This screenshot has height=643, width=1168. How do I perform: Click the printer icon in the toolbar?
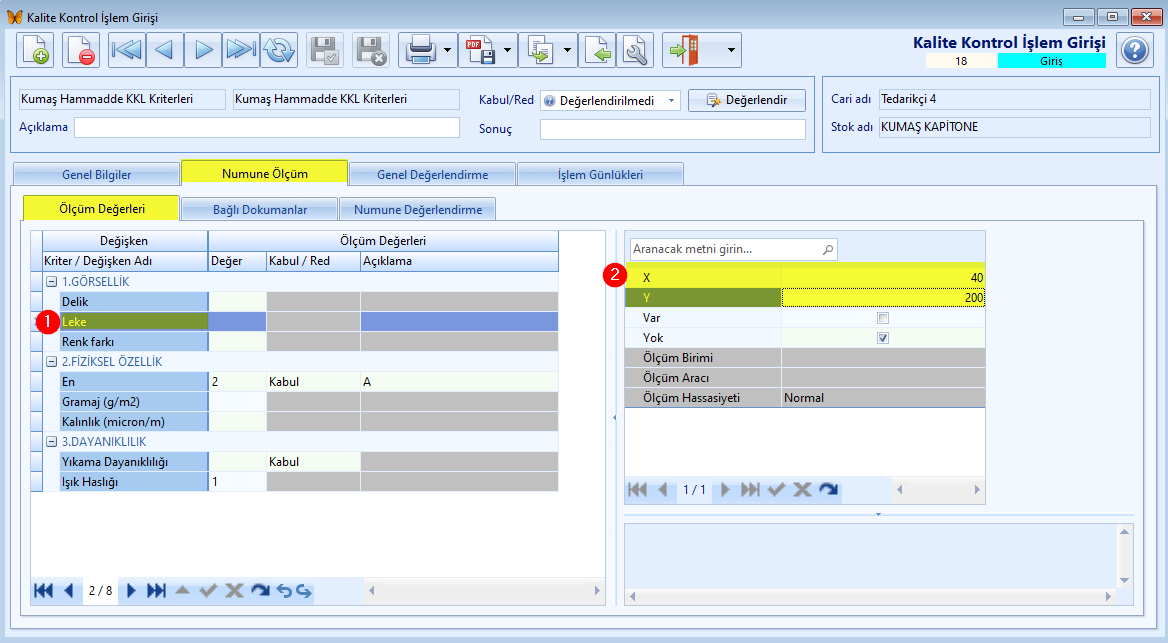click(420, 51)
